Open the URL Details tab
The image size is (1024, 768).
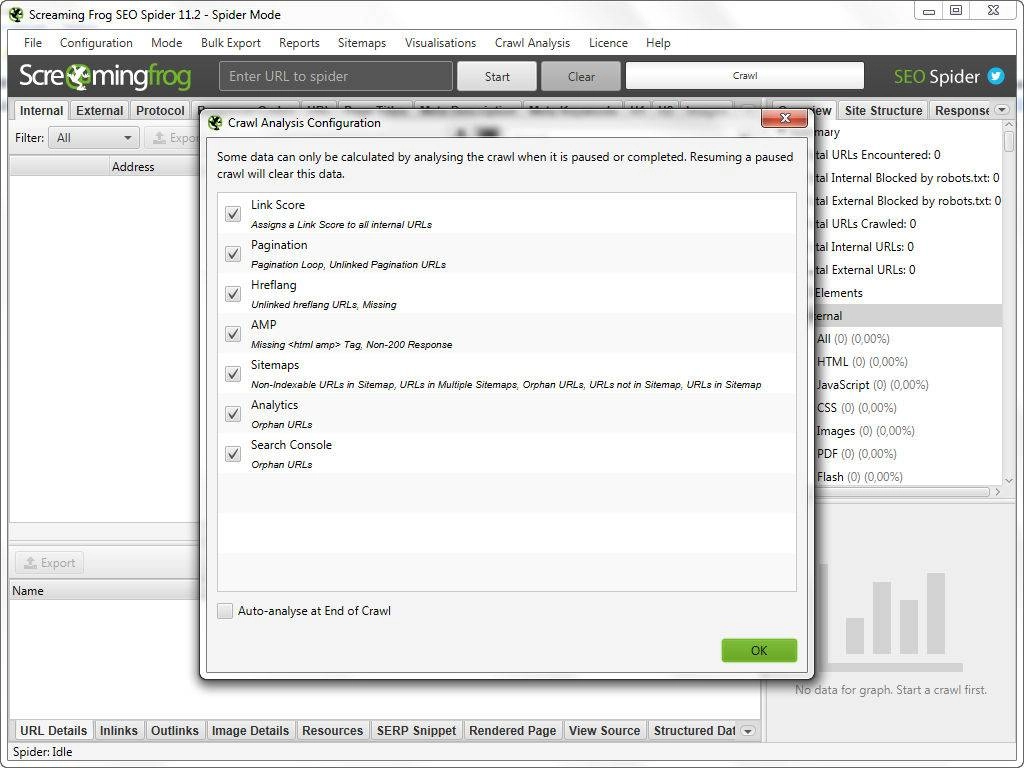[53, 731]
